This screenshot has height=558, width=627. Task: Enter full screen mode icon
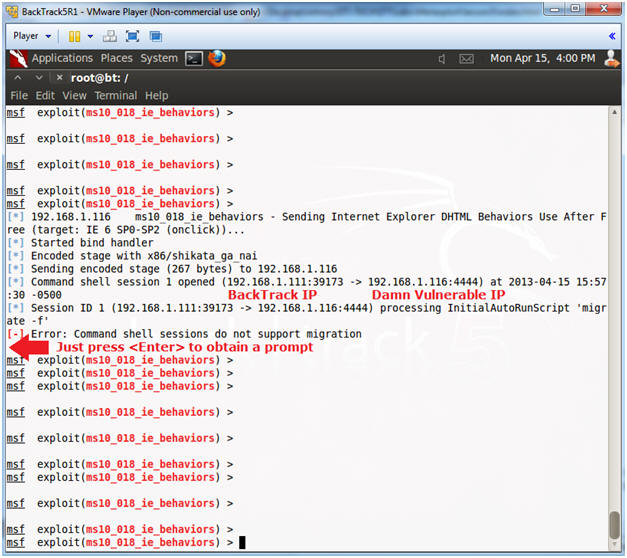(132, 36)
